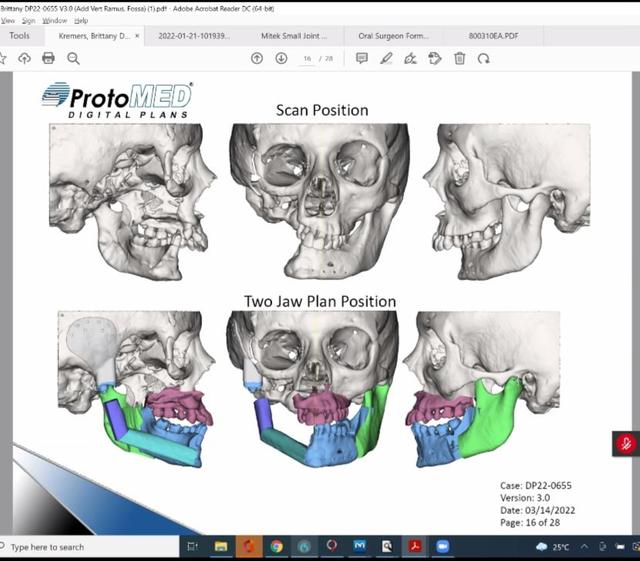Go to next page using down arrow
Screen dimensions: 640x561
click(x=281, y=58)
